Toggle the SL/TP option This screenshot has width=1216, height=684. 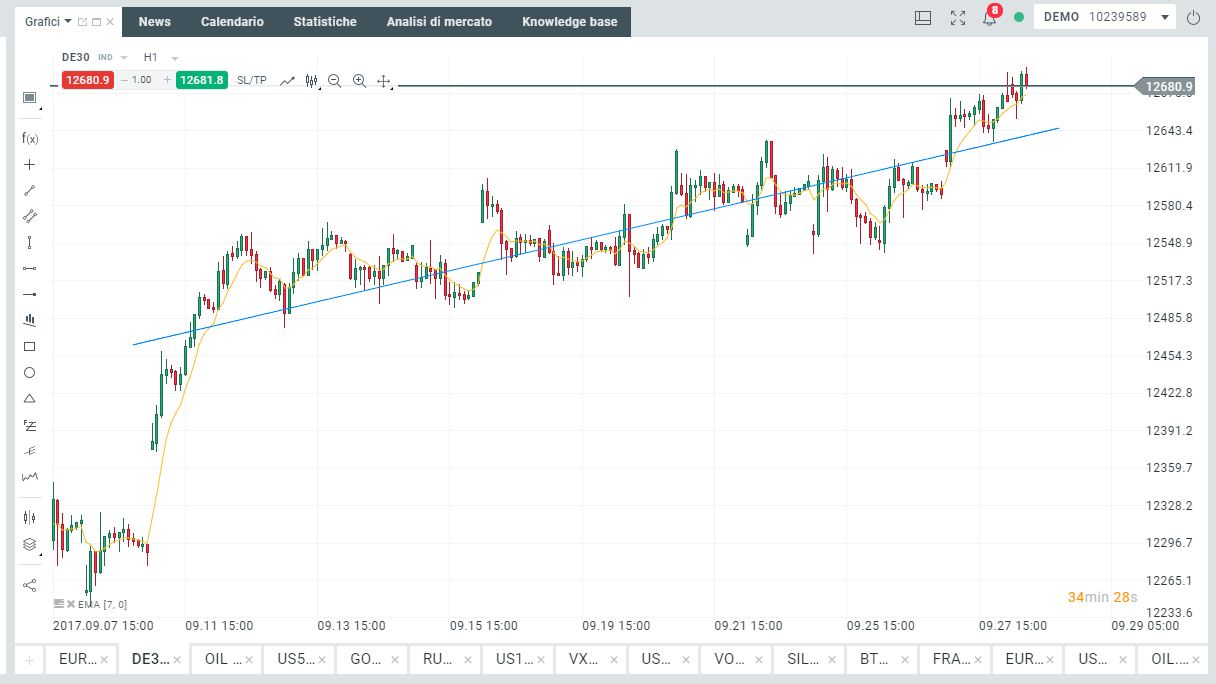(x=252, y=80)
